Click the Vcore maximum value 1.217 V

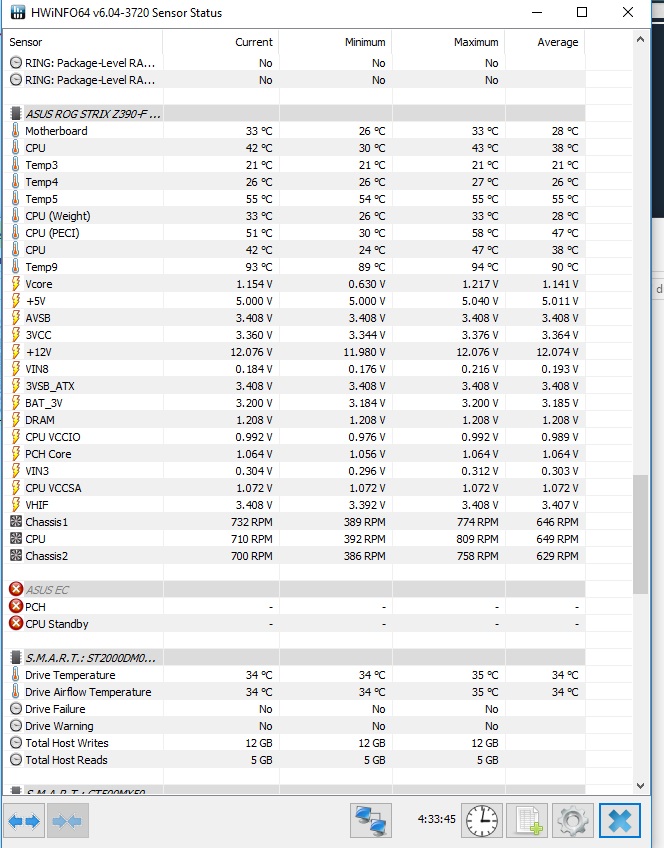click(480, 284)
